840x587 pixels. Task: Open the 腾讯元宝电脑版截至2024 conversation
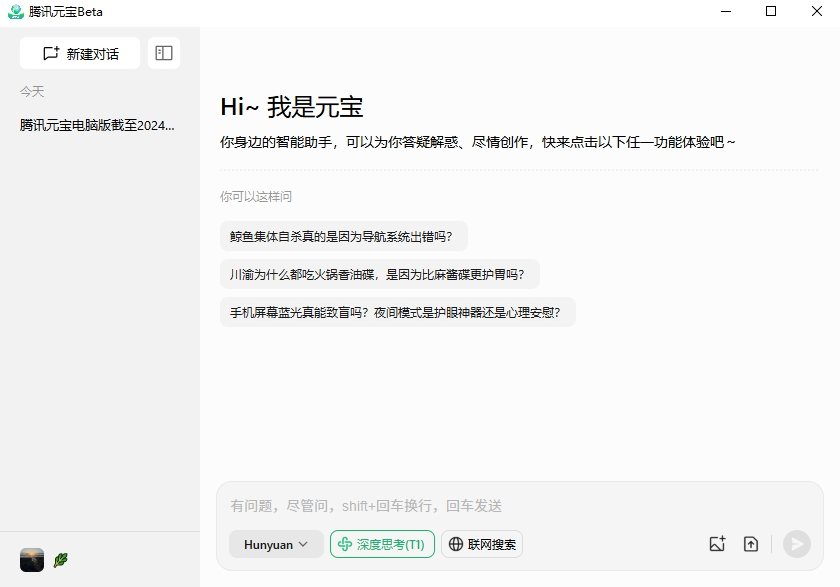coord(98,125)
